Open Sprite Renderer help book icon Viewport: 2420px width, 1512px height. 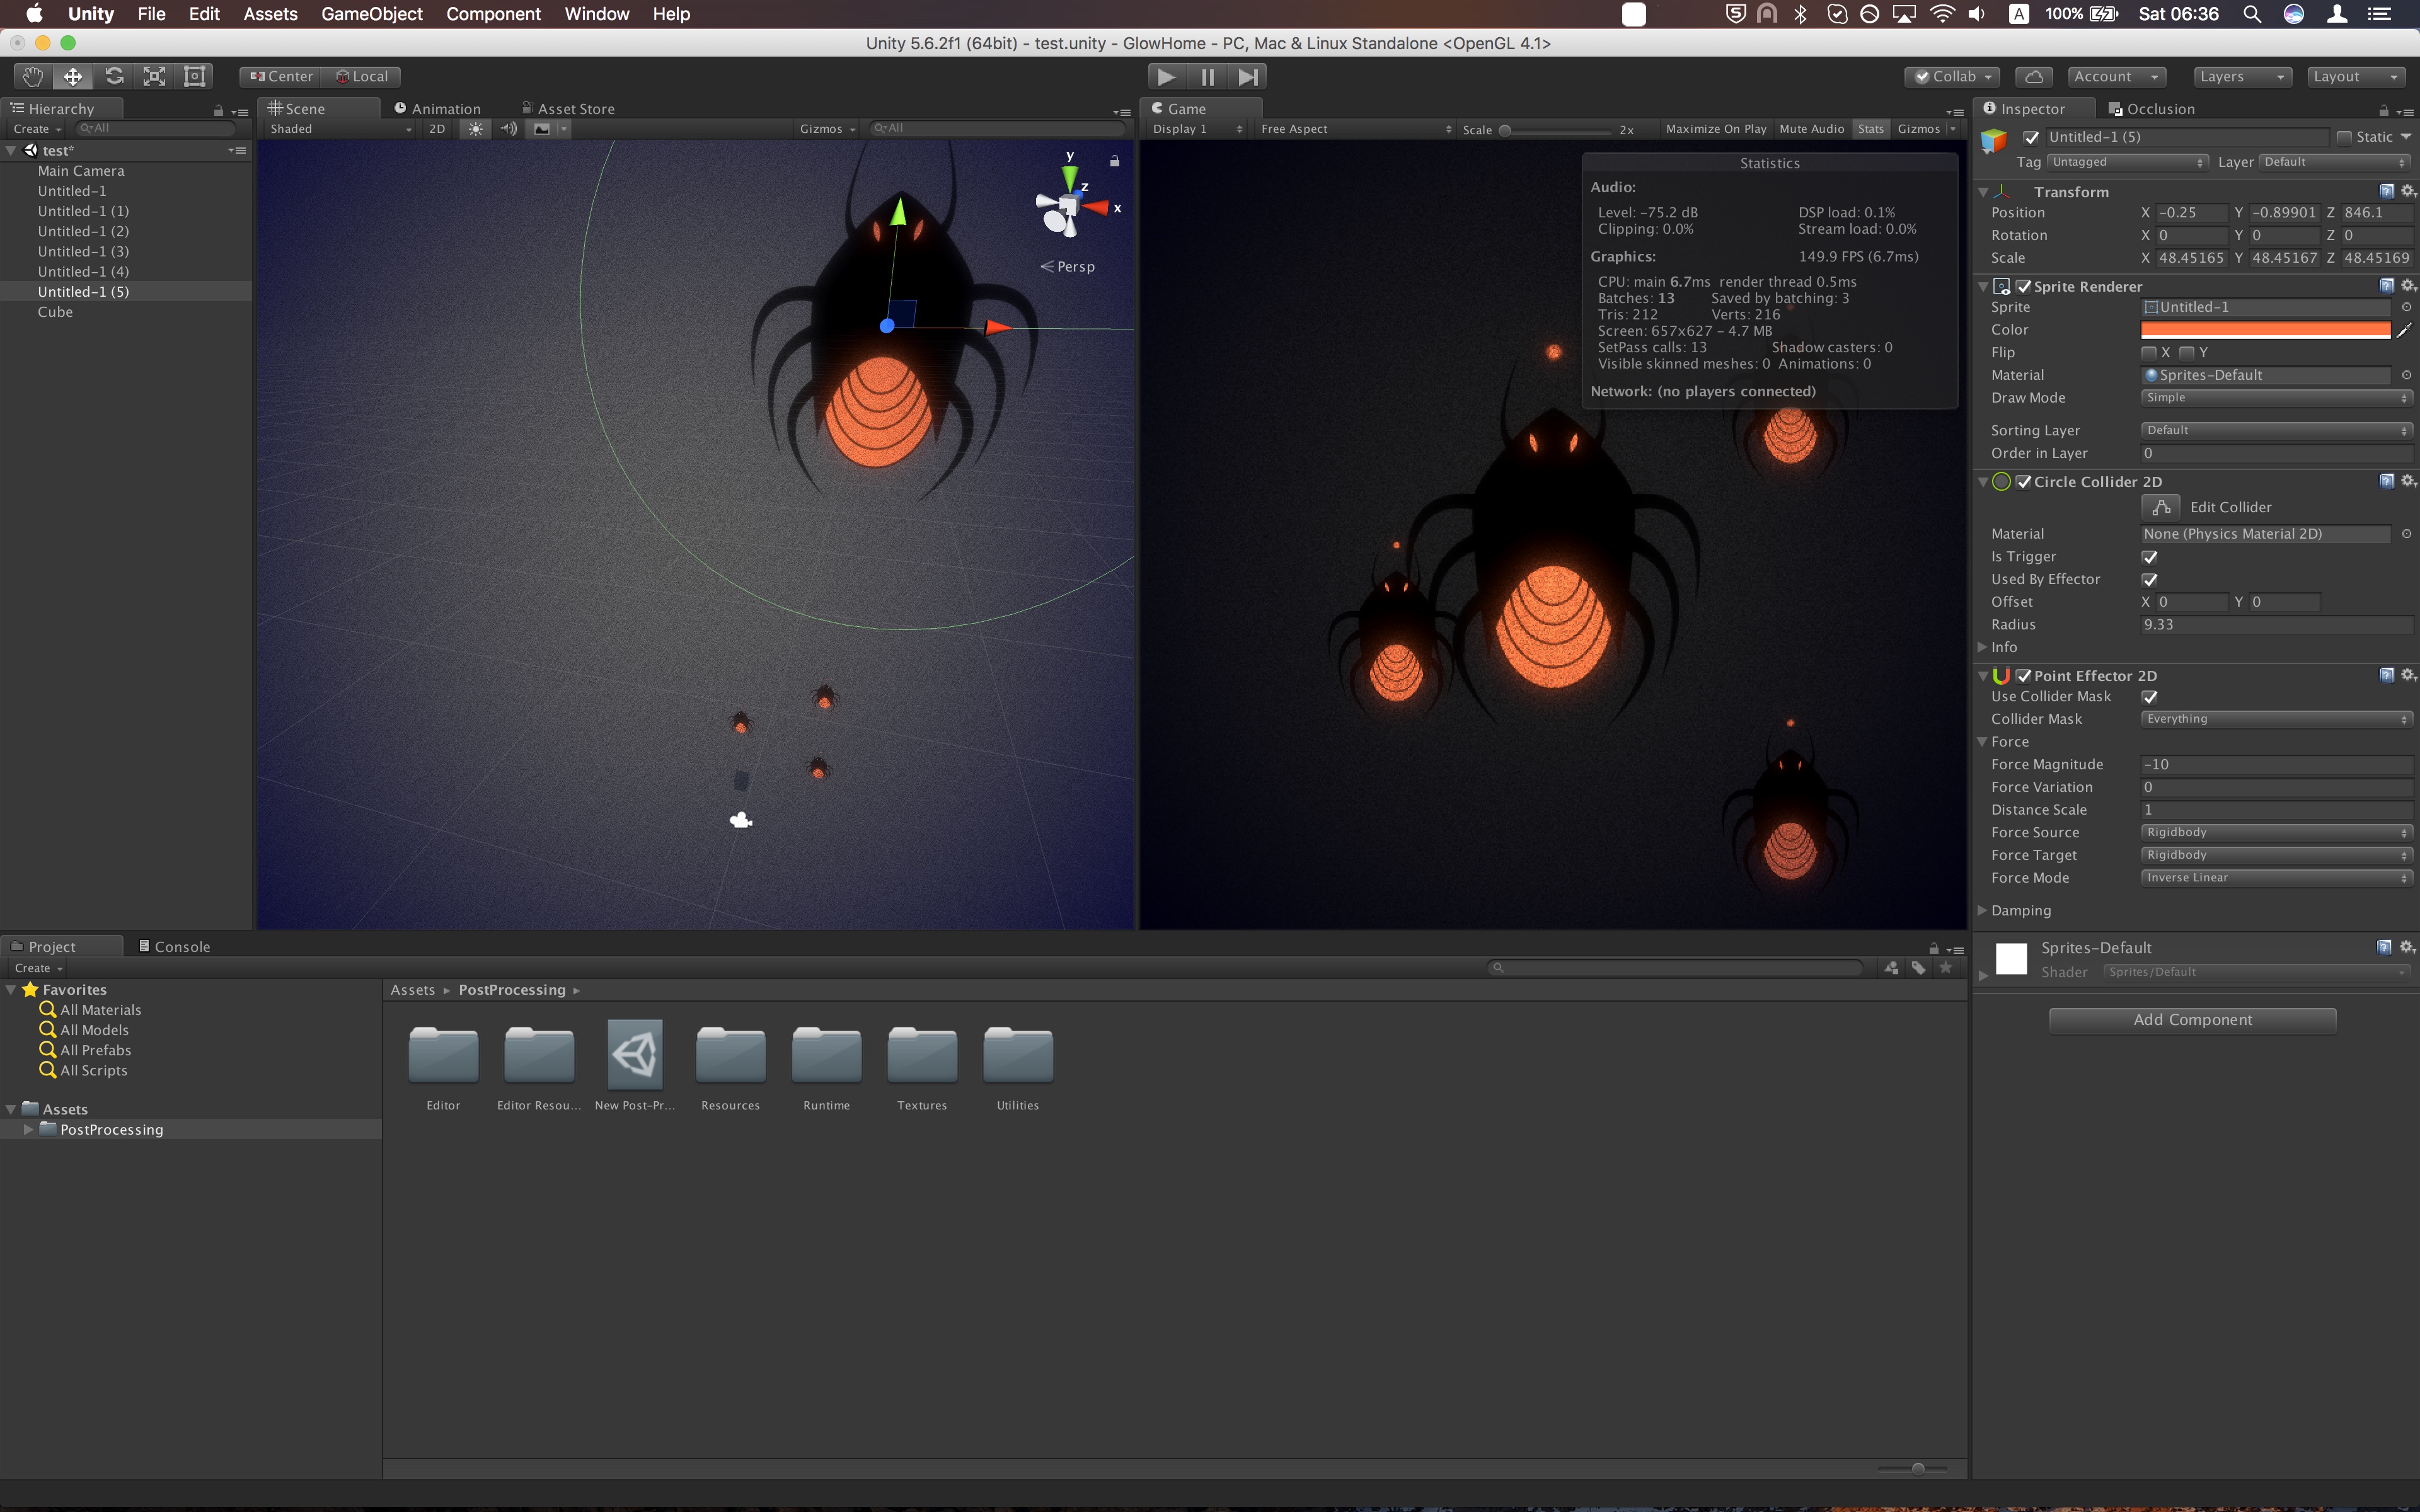(x=2386, y=286)
